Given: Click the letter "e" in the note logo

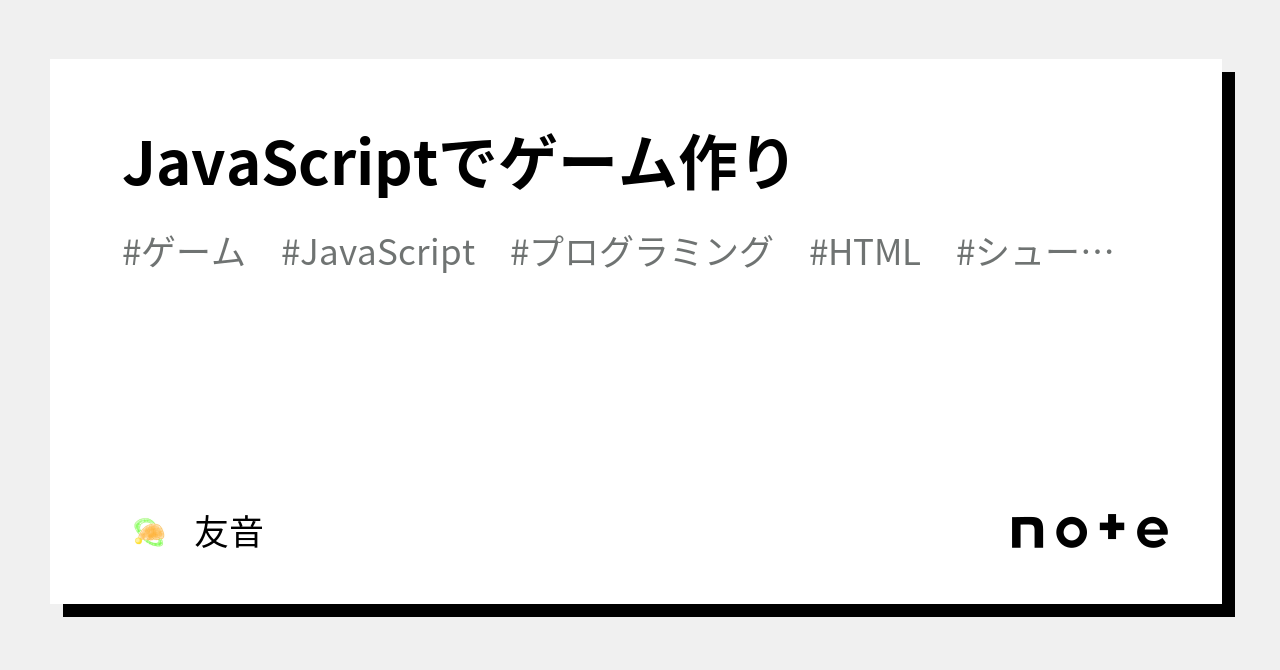Looking at the screenshot, I should point(1153,532).
